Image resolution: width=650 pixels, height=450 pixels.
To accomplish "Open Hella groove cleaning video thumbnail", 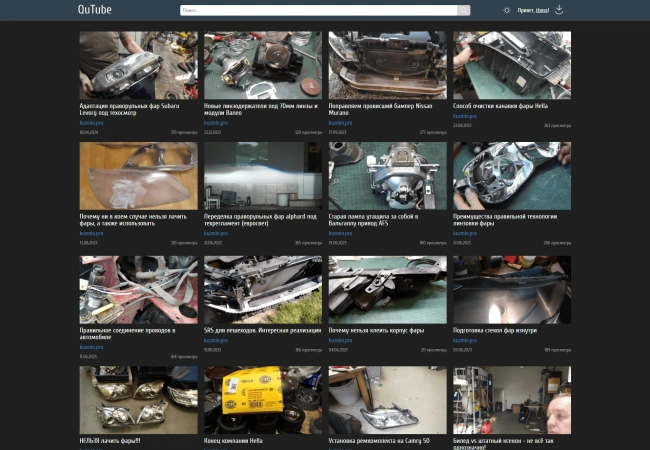I will [511, 65].
